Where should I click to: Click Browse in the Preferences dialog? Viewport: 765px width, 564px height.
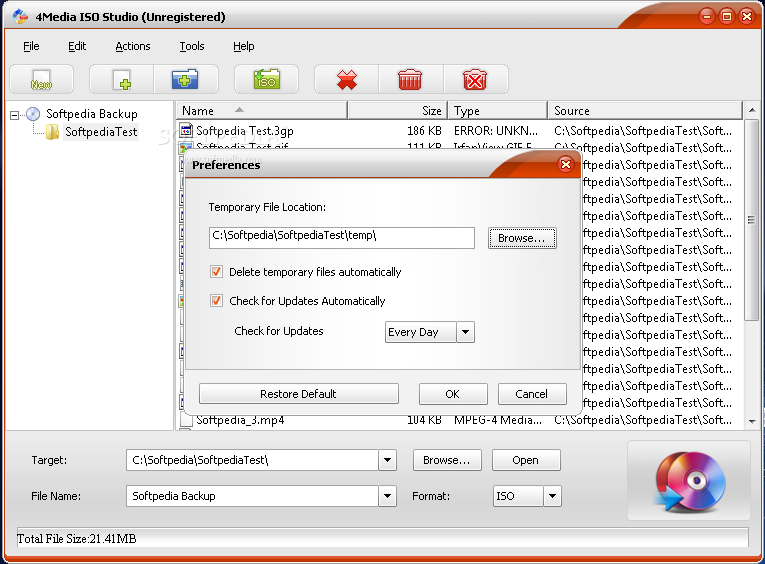tap(522, 238)
